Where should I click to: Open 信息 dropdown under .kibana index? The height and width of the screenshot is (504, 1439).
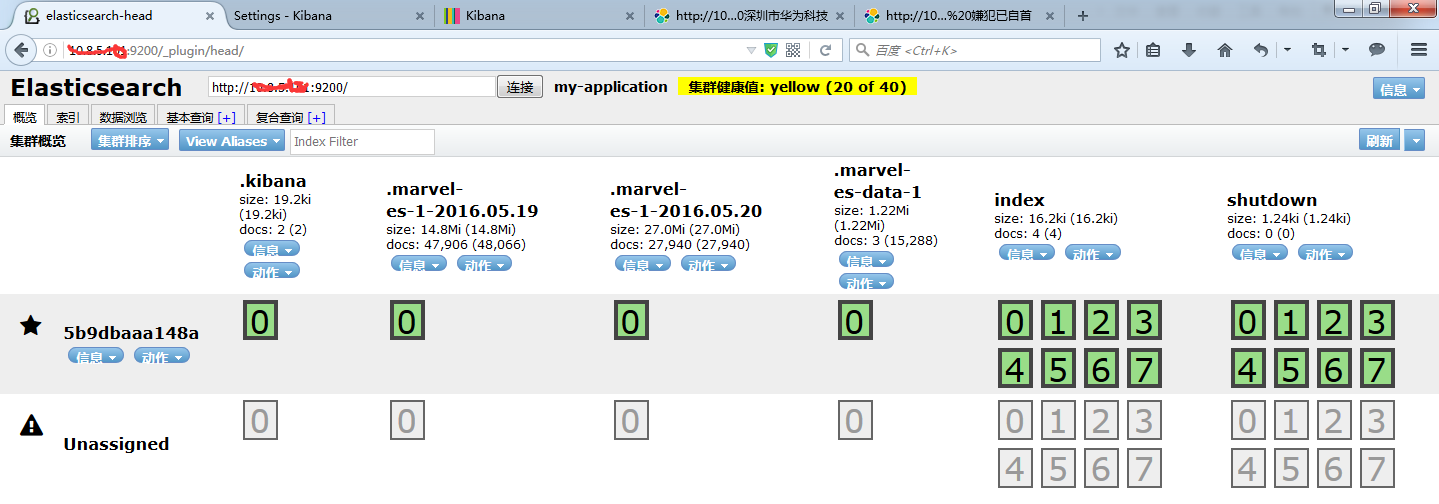(x=272, y=250)
